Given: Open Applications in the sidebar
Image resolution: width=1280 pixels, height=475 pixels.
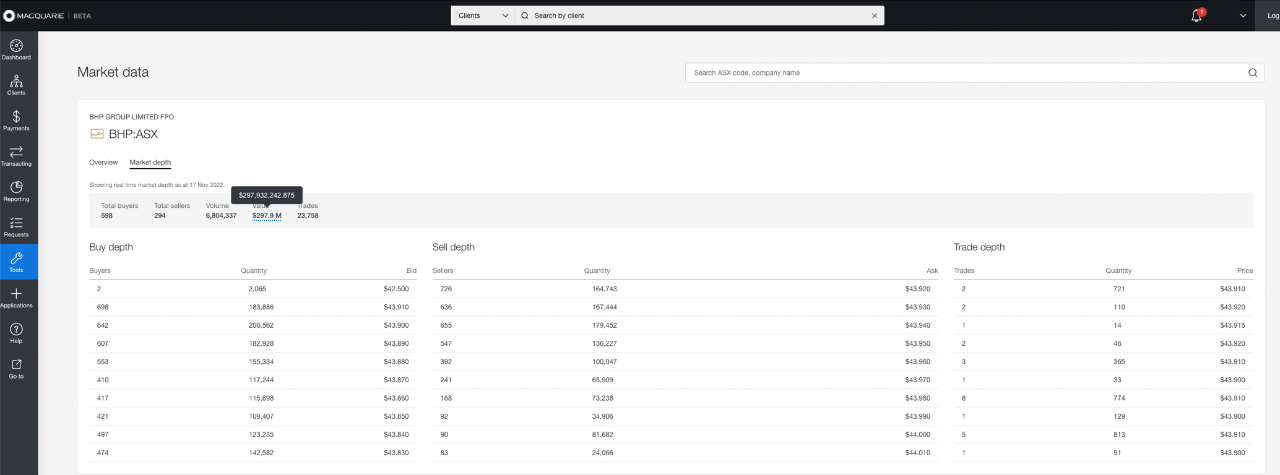Looking at the screenshot, I should (x=18, y=297).
